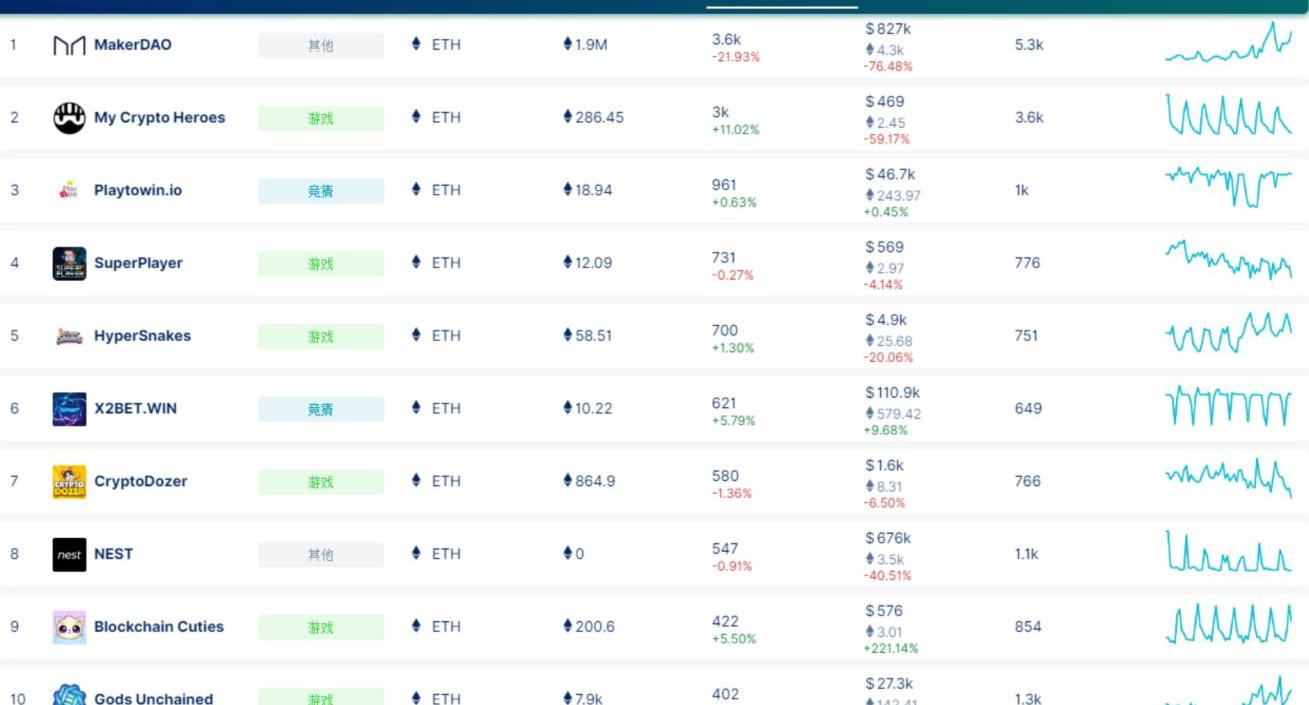
Task: Click the $676k volume for NEST
Action: [888, 538]
